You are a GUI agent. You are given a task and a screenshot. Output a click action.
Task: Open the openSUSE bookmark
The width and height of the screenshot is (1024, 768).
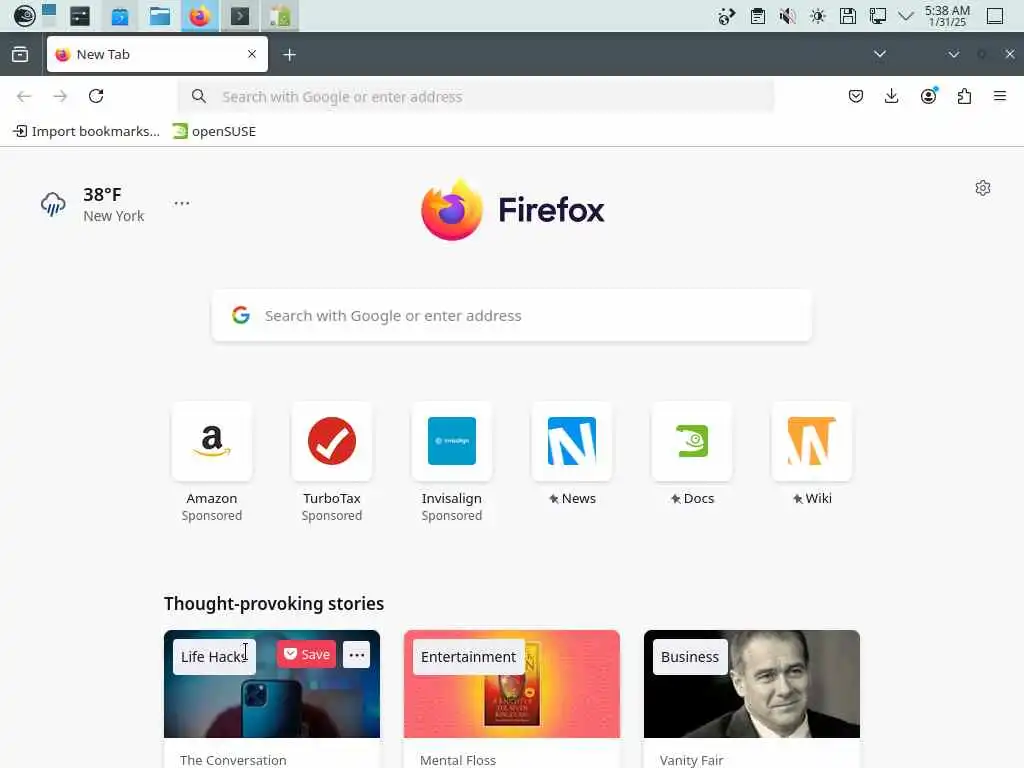[214, 131]
